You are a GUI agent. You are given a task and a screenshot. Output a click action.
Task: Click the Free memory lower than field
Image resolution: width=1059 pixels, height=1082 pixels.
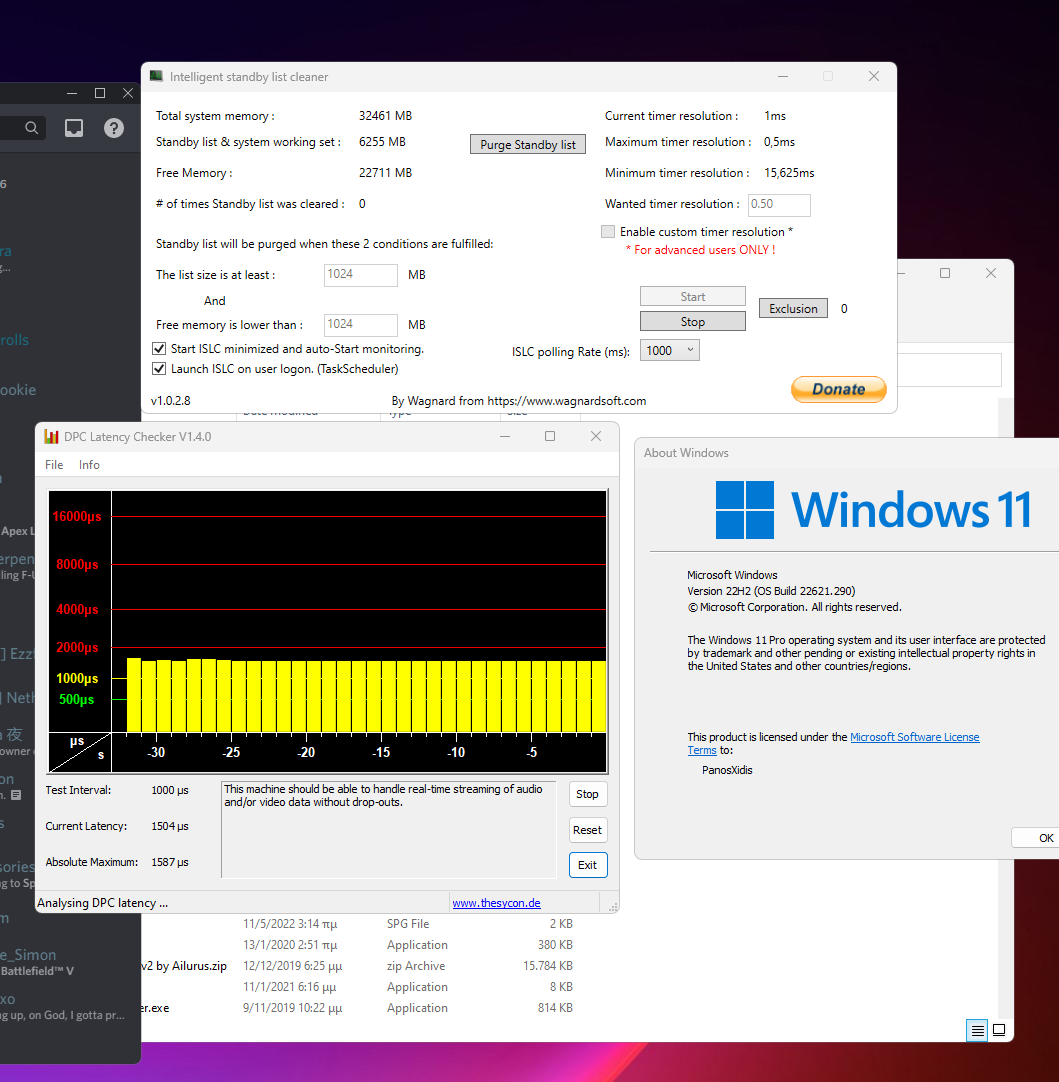coord(360,324)
